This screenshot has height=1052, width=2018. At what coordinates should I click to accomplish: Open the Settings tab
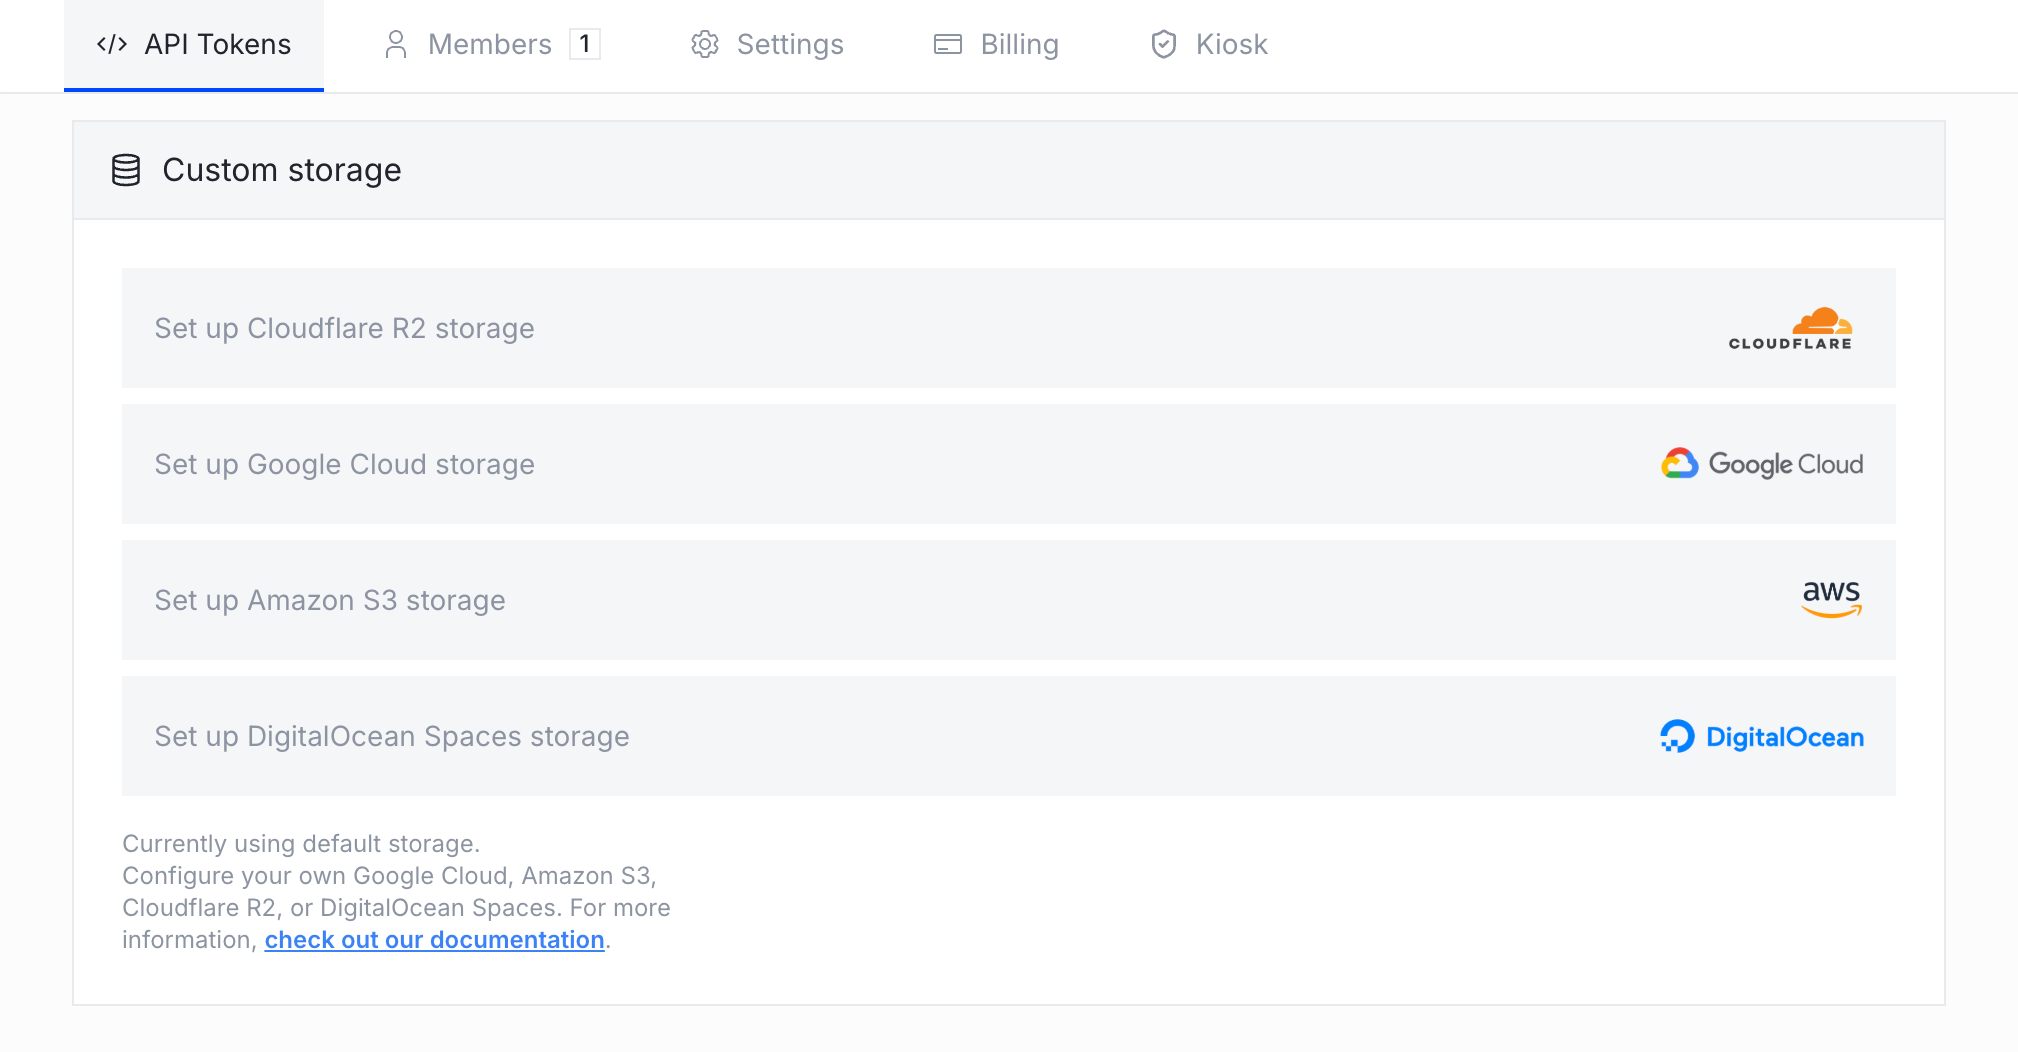[767, 45]
